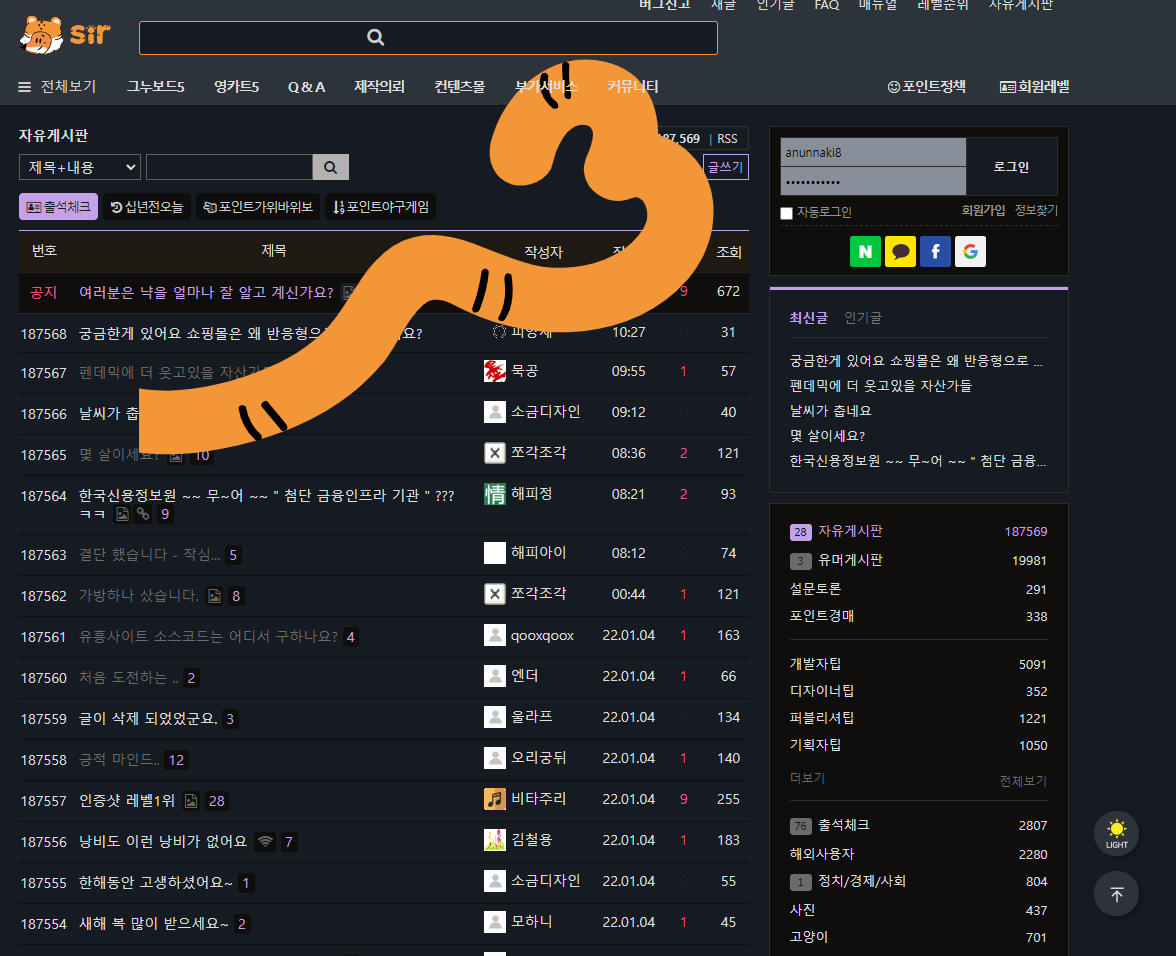Click the KakaoTalk login icon
The image size is (1176, 956).
point(900,252)
